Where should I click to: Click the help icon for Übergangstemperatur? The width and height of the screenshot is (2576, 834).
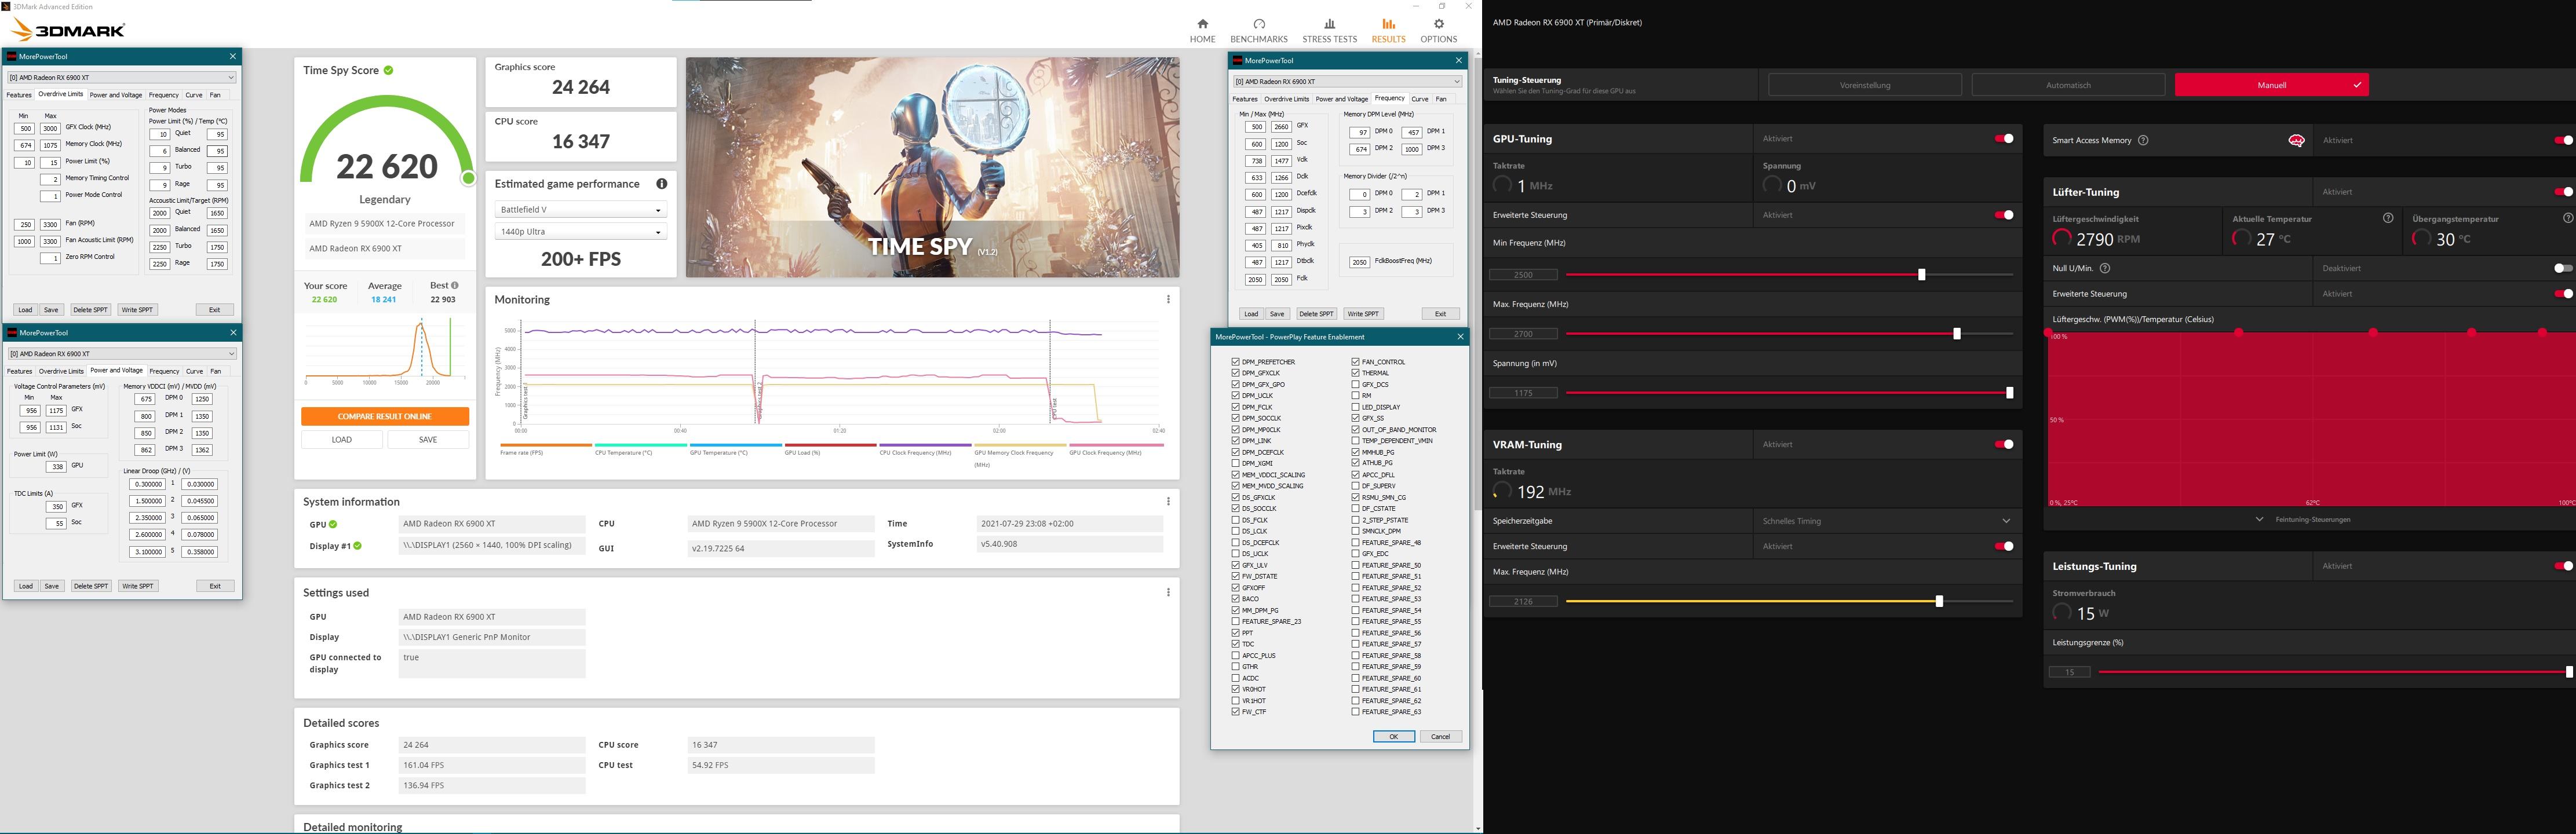[x=2568, y=218]
